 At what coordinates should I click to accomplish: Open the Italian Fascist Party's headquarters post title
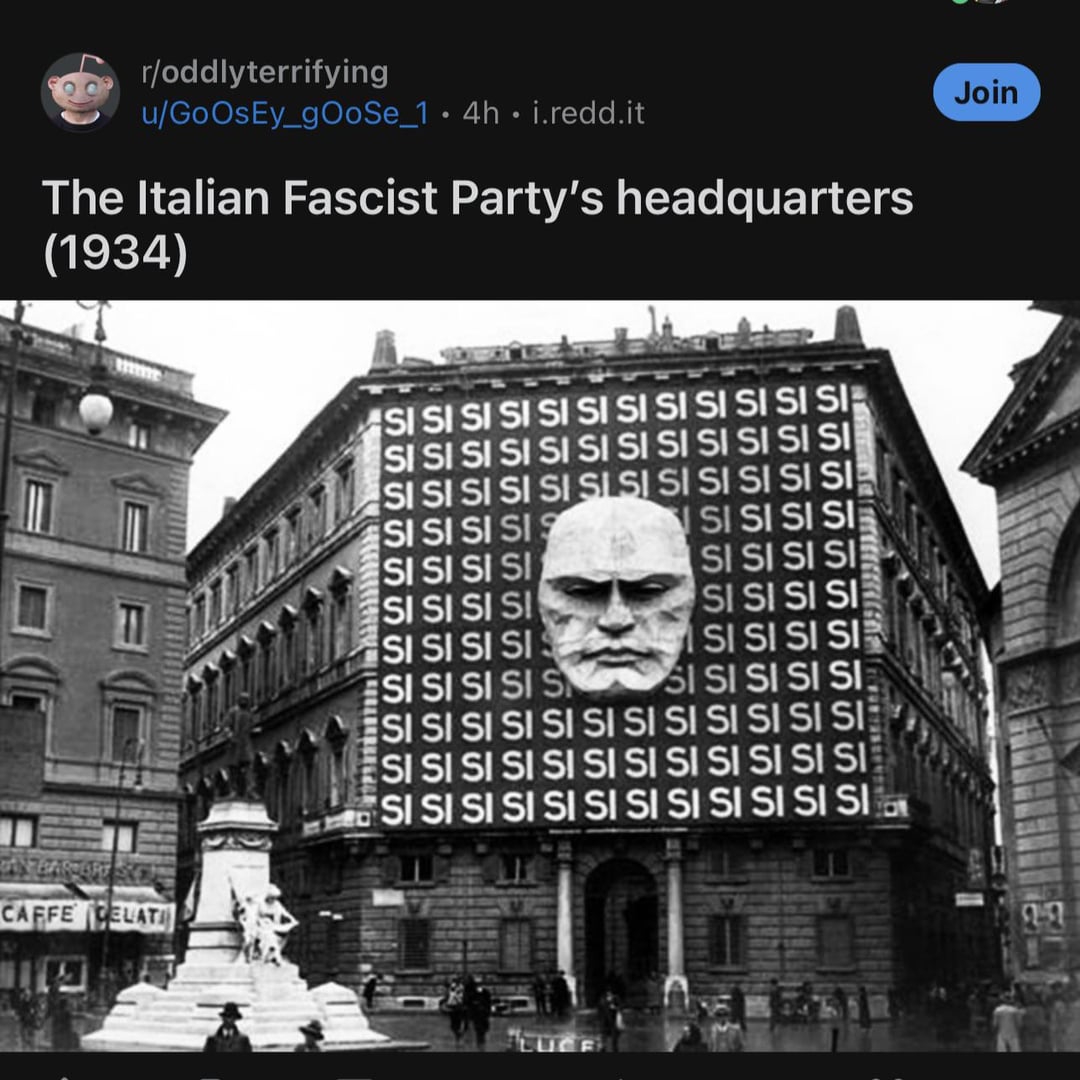point(477,225)
